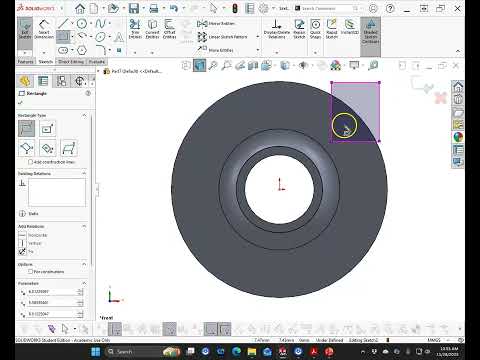The image size is (480, 360).
Task: Toggle Instant2D
Action: click(349, 27)
